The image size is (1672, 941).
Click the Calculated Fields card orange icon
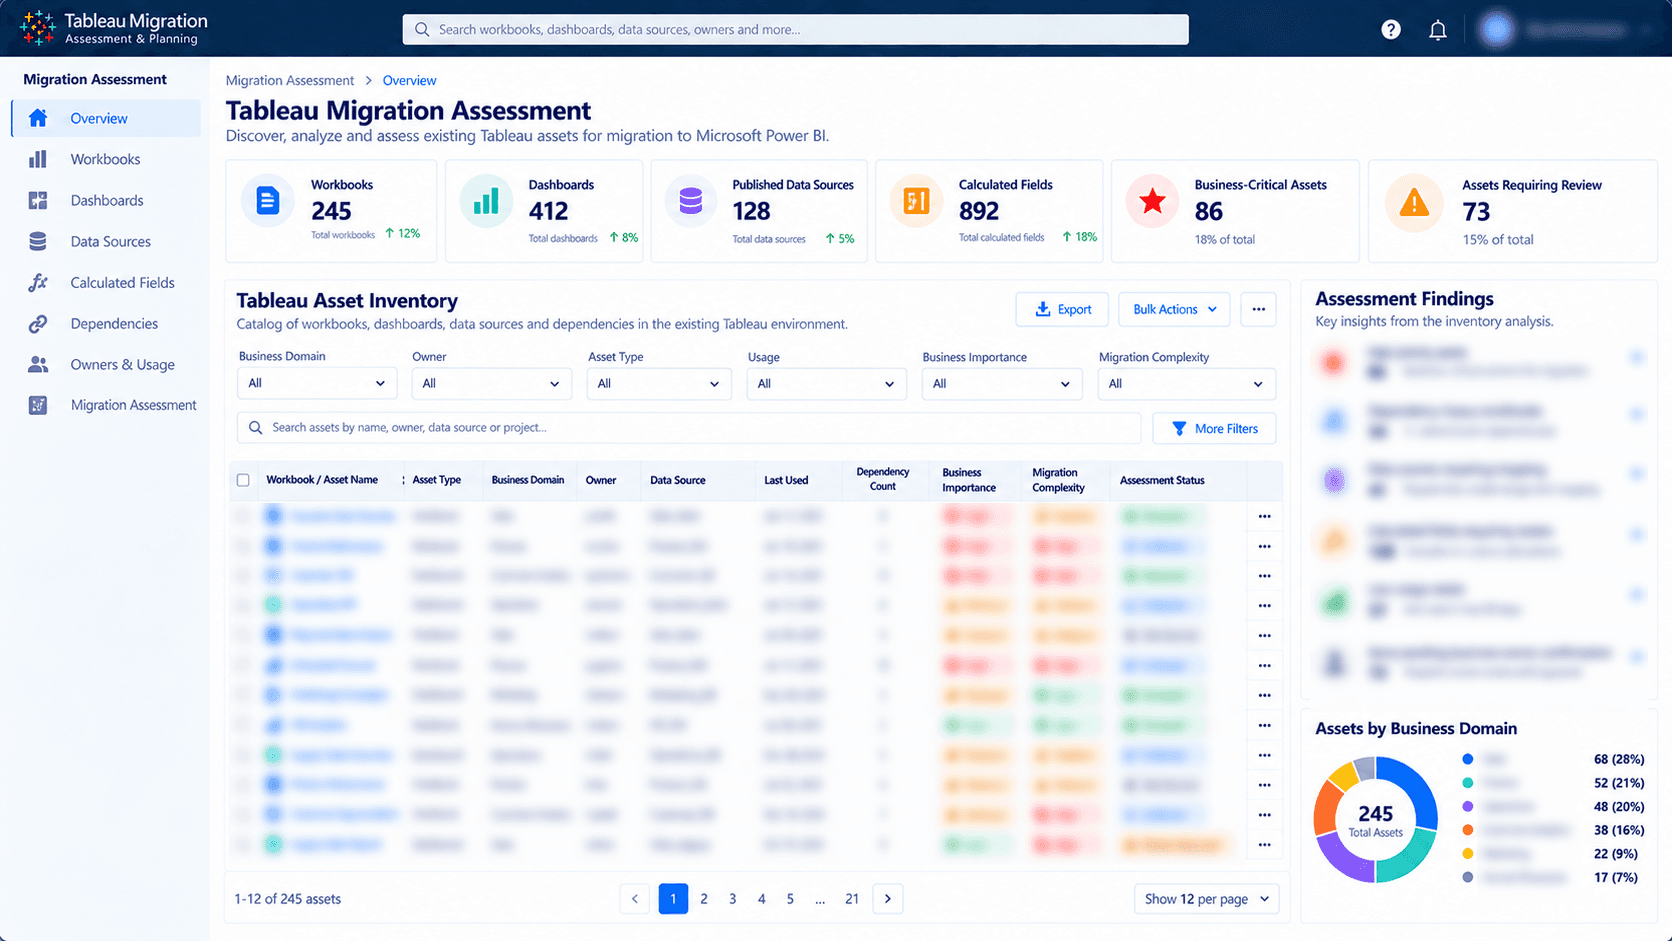click(x=916, y=201)
